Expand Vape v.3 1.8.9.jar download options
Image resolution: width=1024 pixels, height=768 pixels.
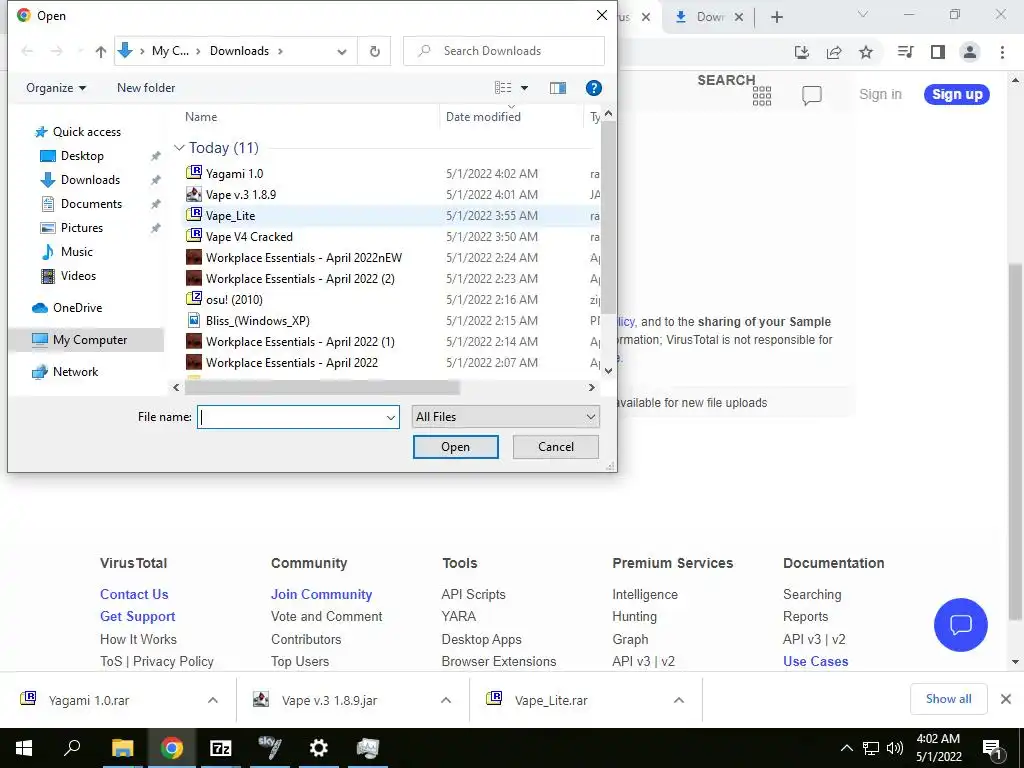(x=446, y=700)
